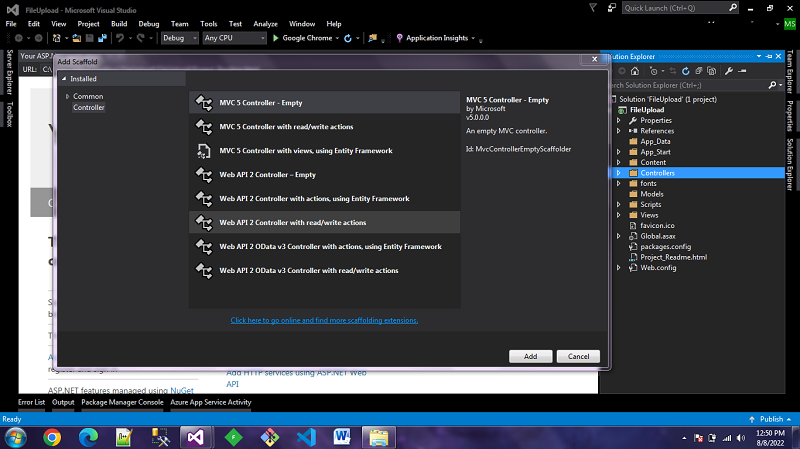Click the Redo icon in toolbar
The image size is (800, 449).
click(140, 38)
